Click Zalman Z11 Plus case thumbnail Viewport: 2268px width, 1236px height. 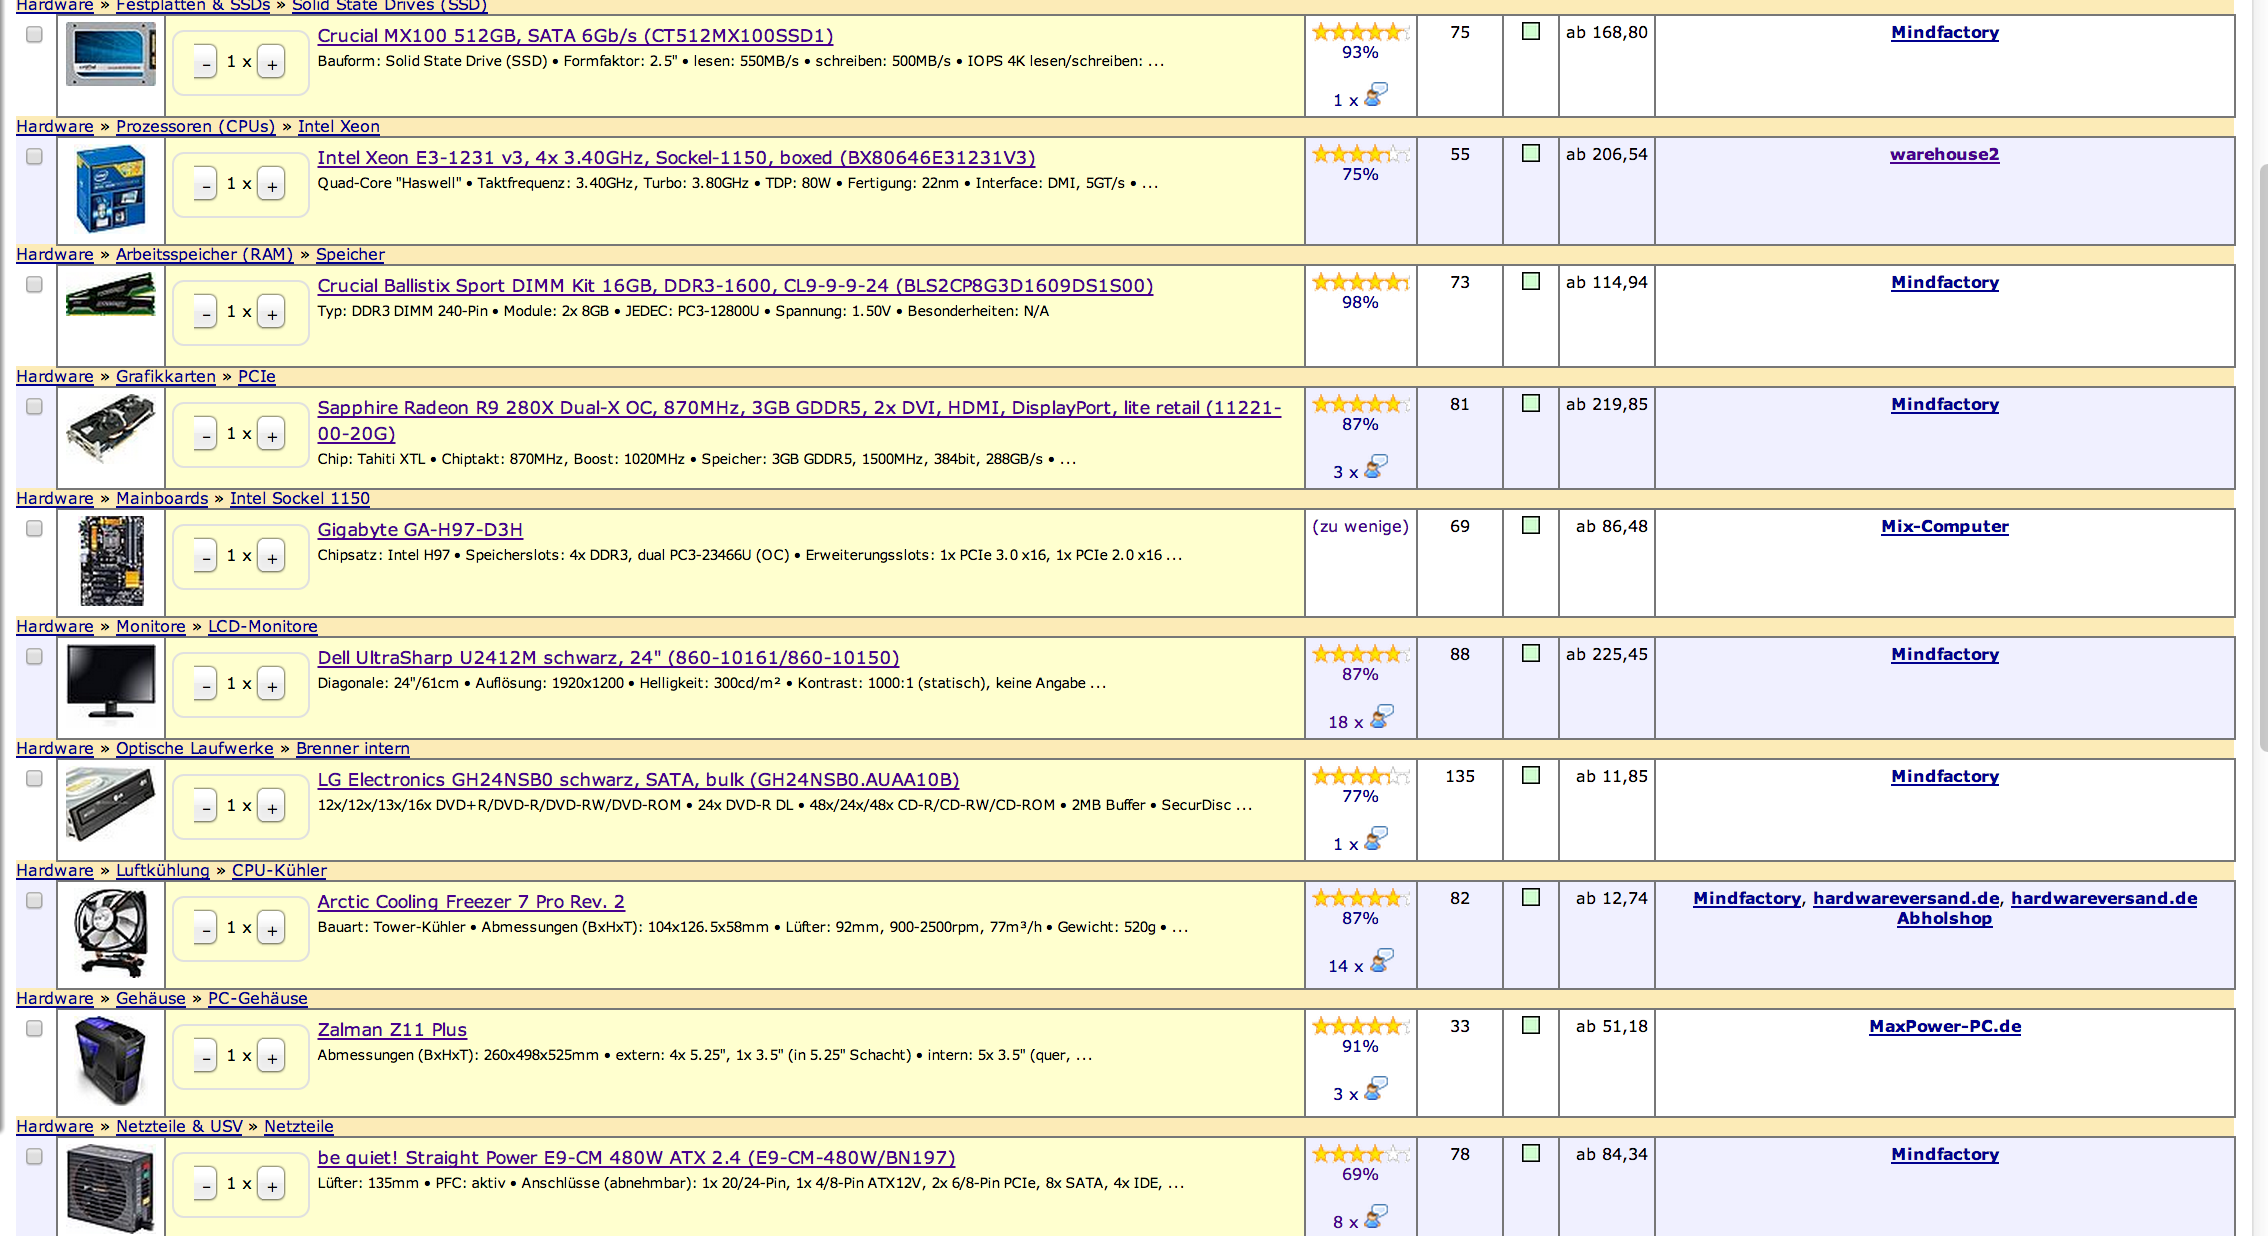coord(111,1060)
